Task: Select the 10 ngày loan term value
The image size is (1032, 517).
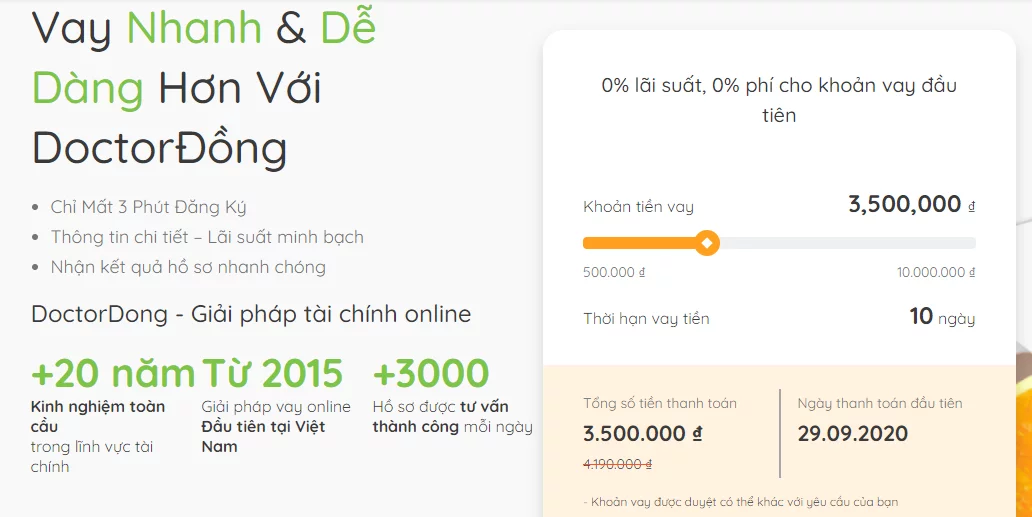Action: (942, 317)
